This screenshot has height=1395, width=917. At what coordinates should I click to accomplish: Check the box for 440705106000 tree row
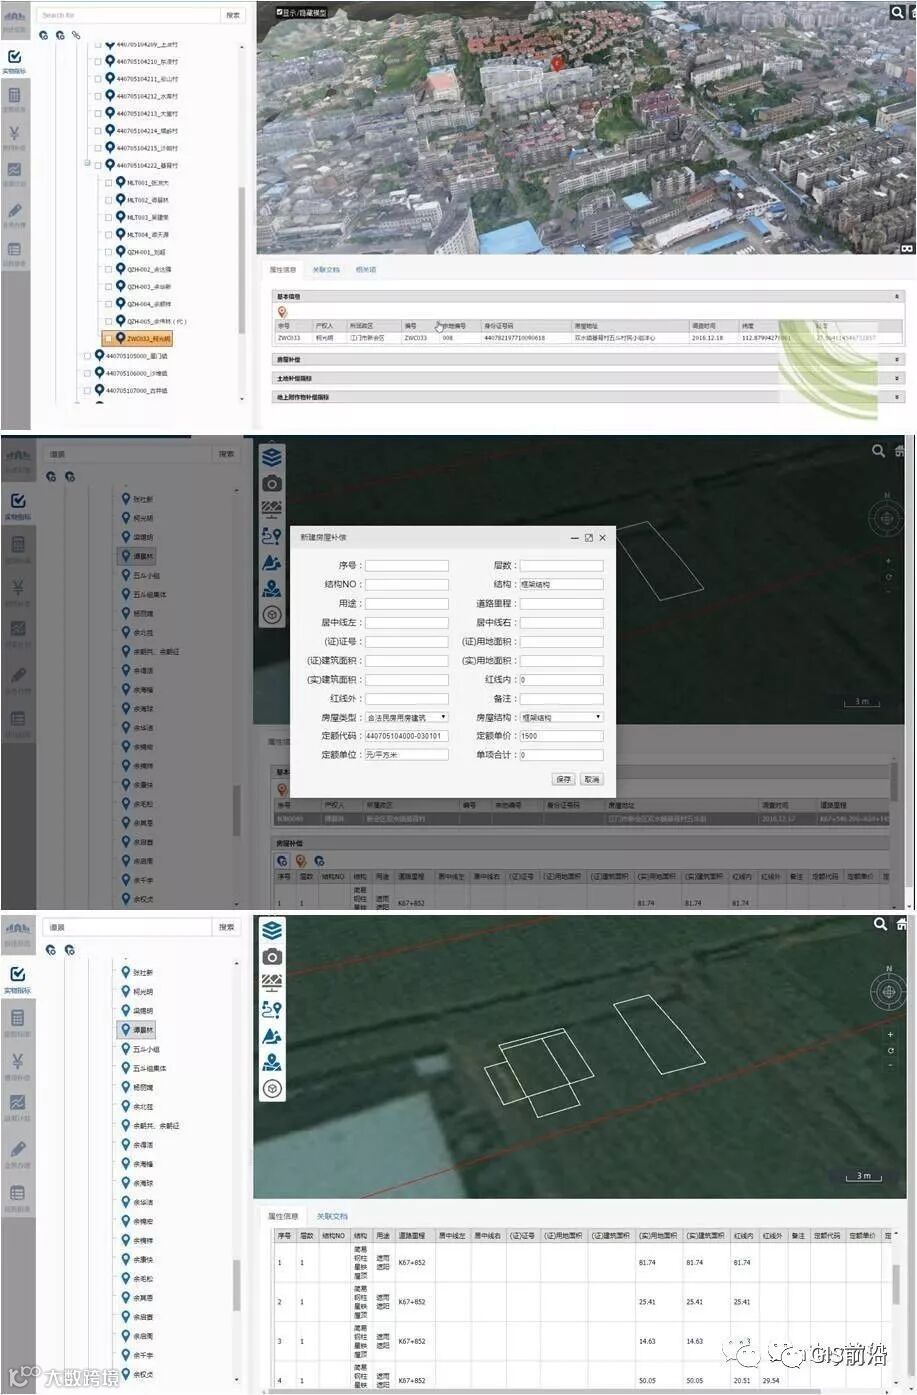[87, 373]
